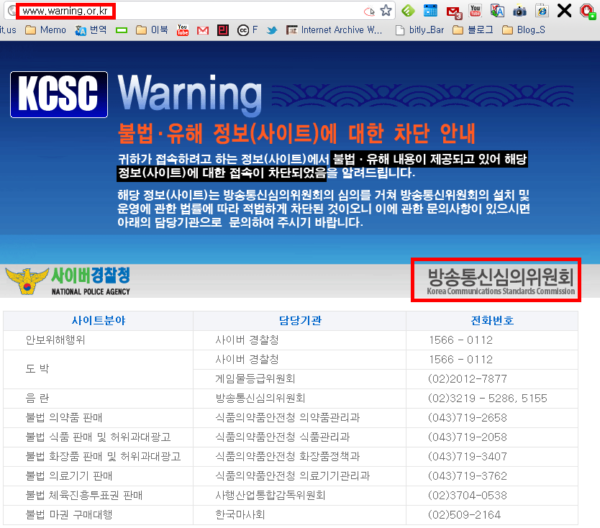Open the bitly_Bar bookmark

coord(420,30)
